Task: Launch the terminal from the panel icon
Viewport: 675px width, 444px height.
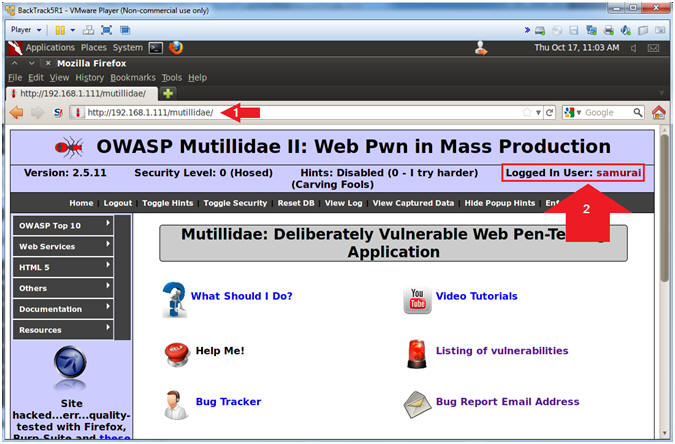Action: [155, 48]
